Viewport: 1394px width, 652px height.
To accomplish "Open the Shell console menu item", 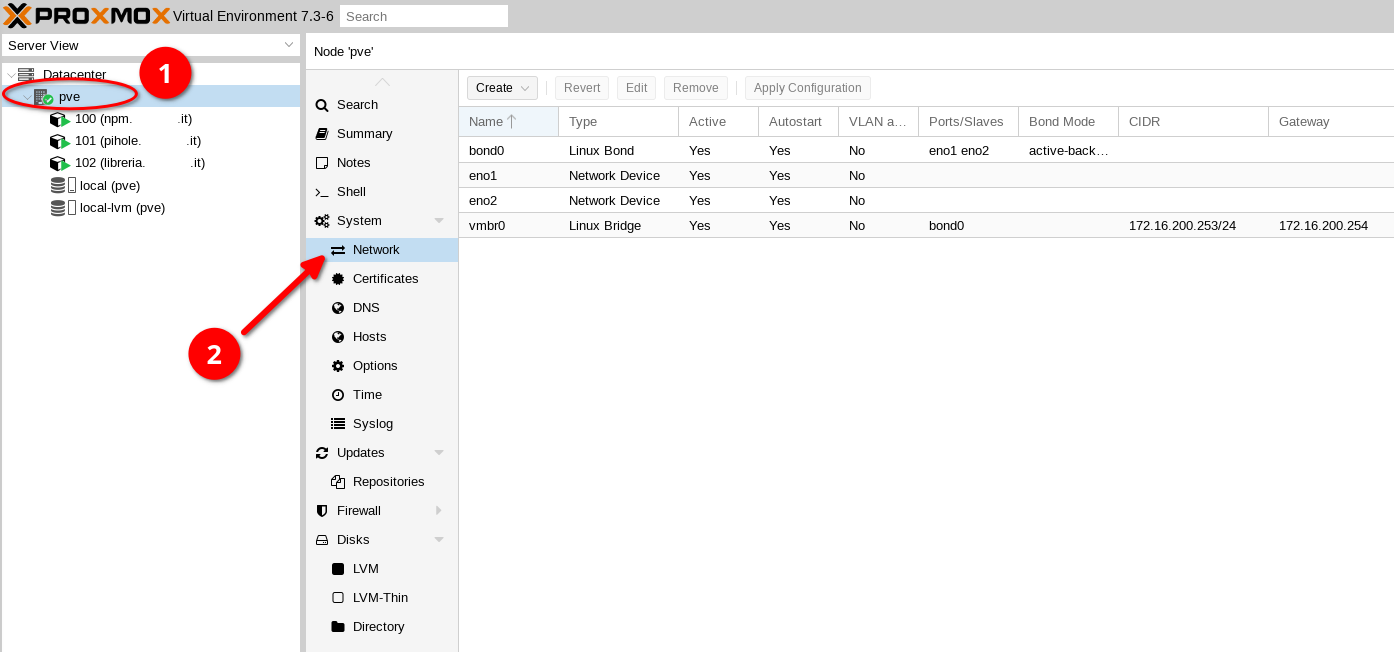I will 382,192.
